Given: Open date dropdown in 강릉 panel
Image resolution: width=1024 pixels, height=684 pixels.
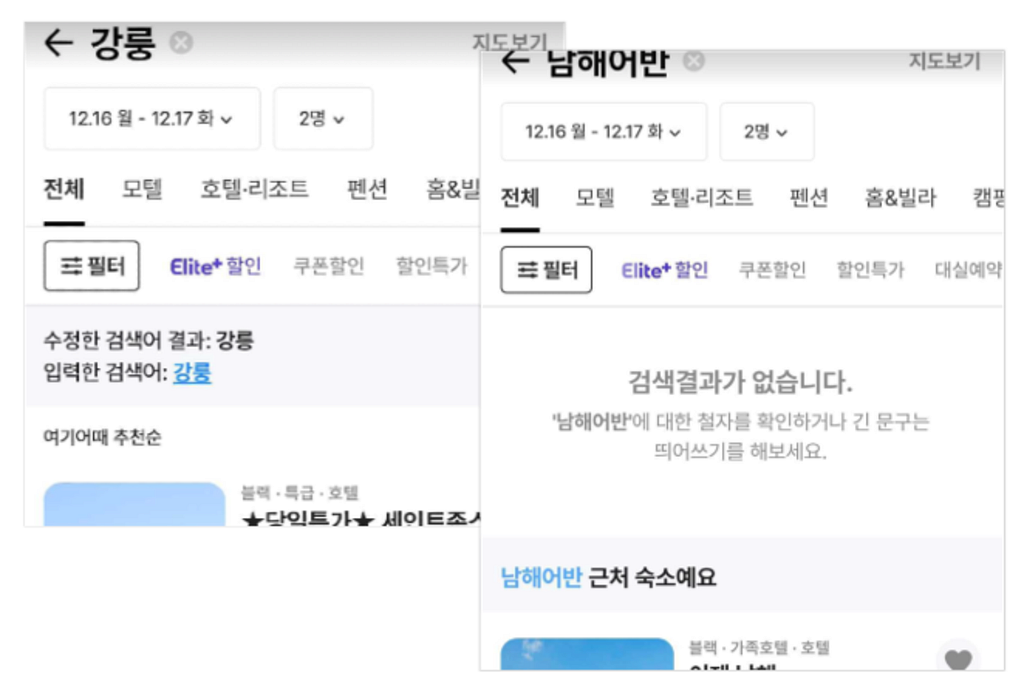Looking at the screenshot, I should pyautogui.click(x=152, y=119).
